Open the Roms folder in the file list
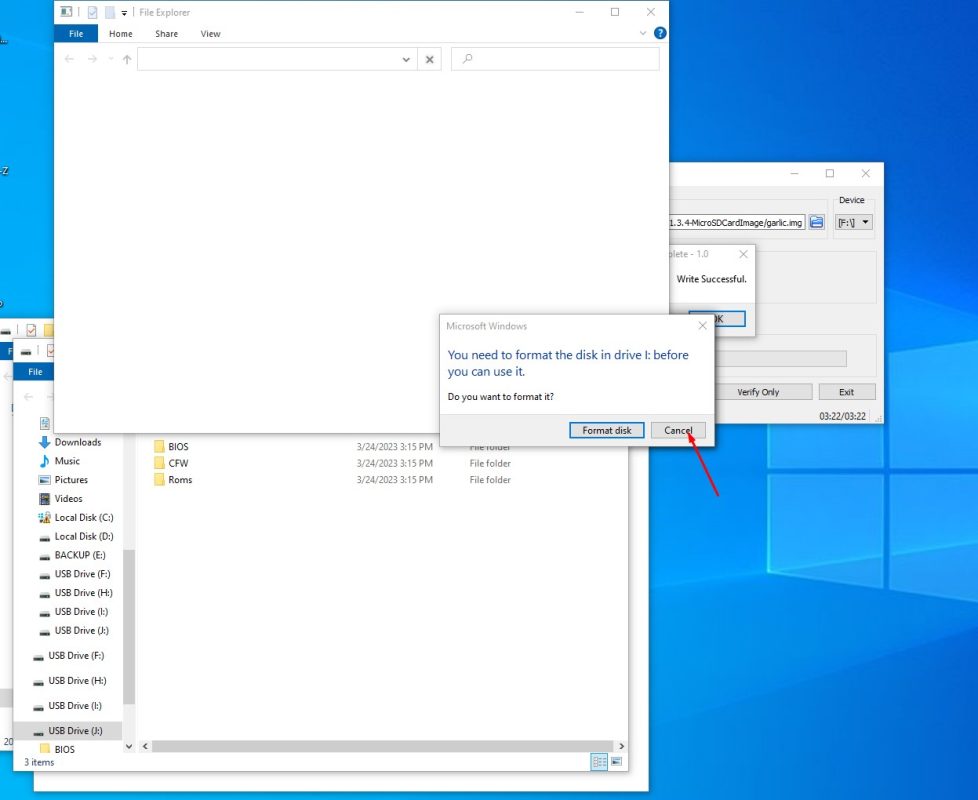978x800 pixels. (180, 480)
